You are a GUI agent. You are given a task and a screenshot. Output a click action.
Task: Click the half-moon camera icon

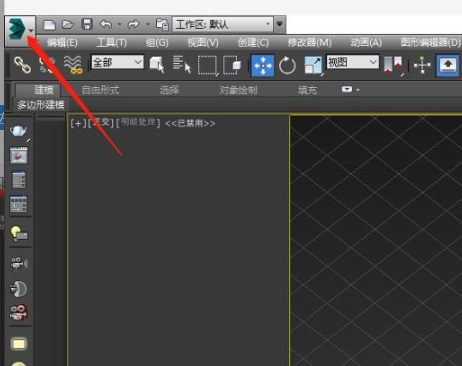pyautogui.click(x=19, y=289)
